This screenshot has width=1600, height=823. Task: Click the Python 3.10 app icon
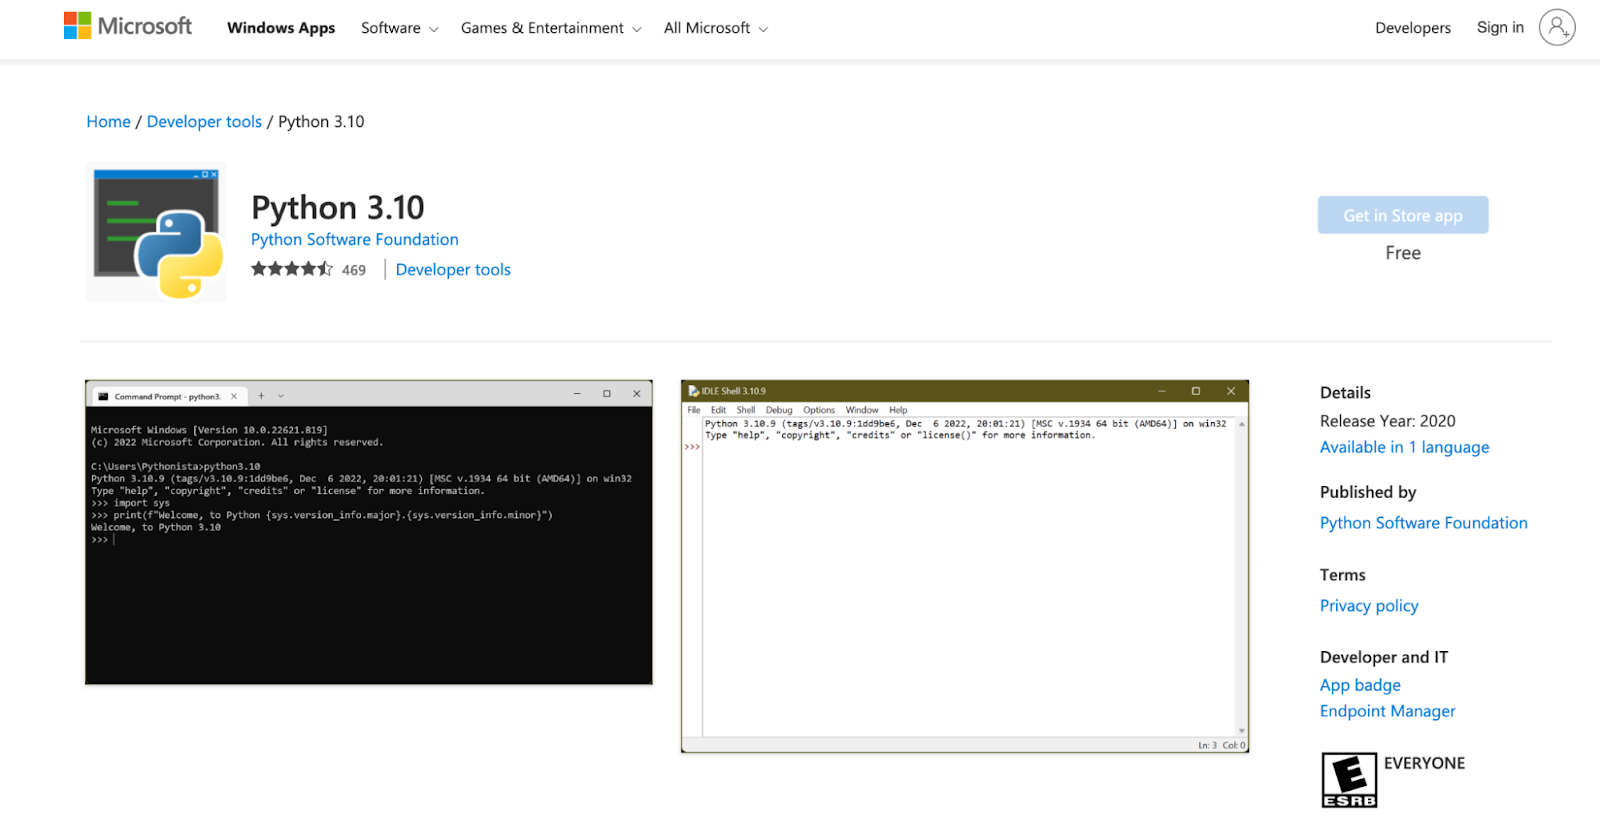pos(157,232)
